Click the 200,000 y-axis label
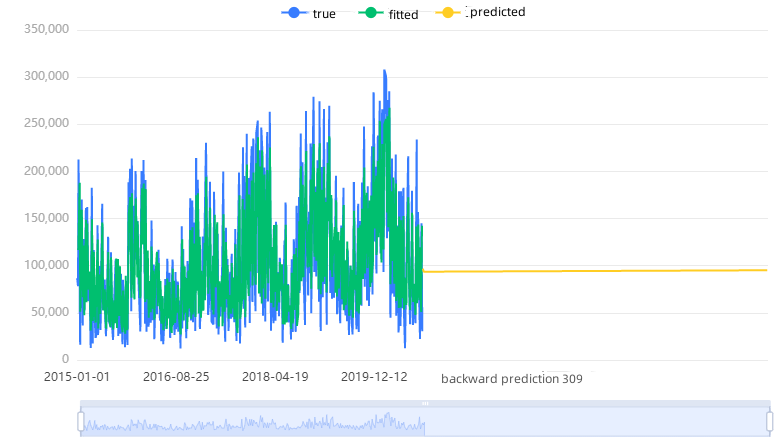This screenshot has height=444, width=782. pyautogui.click(x=46, y=171)
